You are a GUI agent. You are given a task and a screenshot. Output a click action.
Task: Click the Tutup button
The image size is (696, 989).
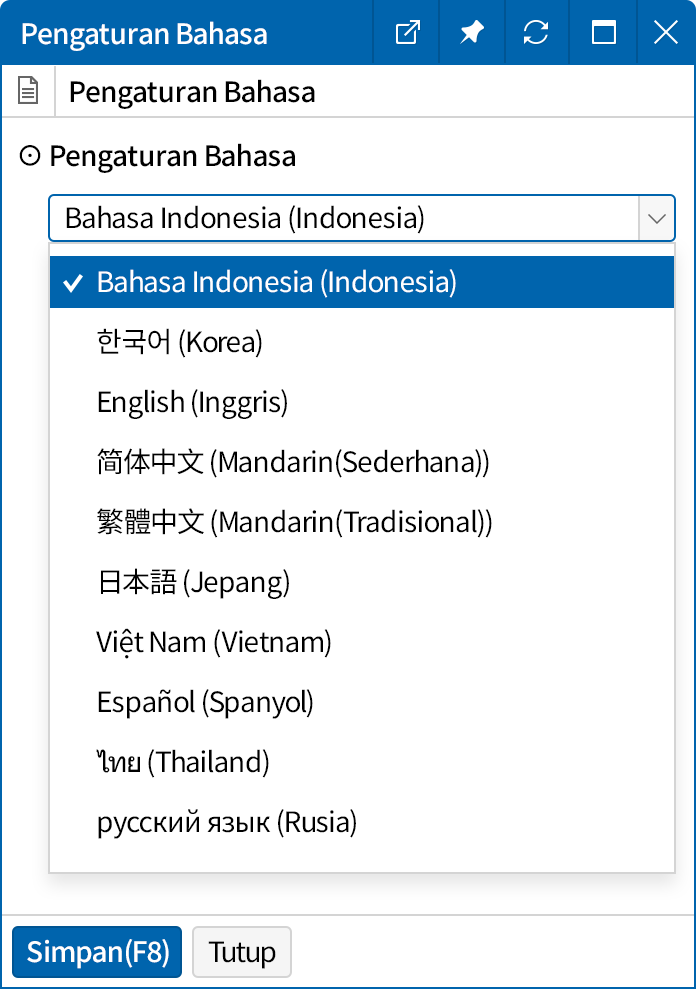[241, 951]
